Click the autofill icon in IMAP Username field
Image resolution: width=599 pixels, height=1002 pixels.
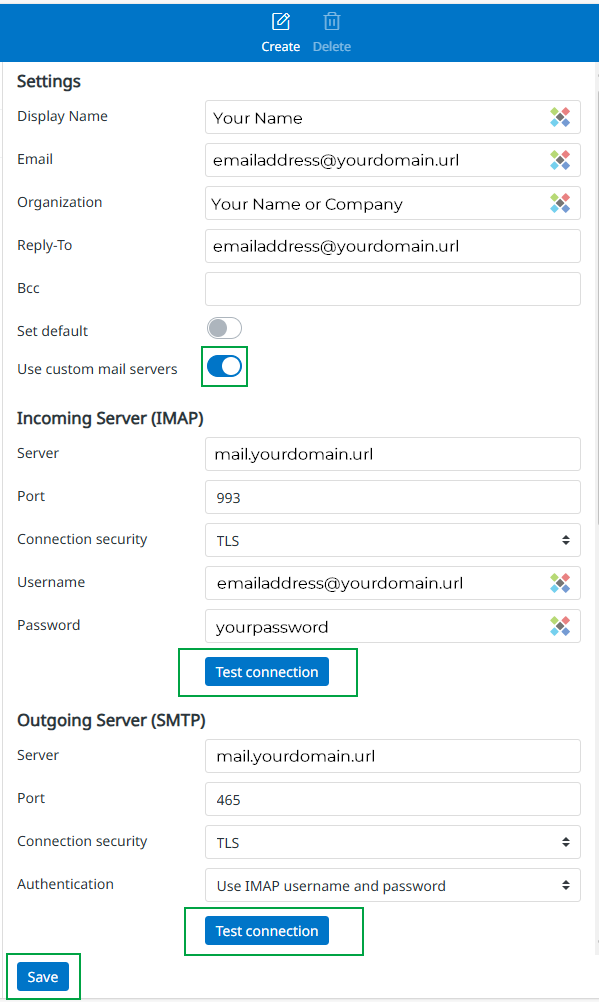[x=560, y=583]
